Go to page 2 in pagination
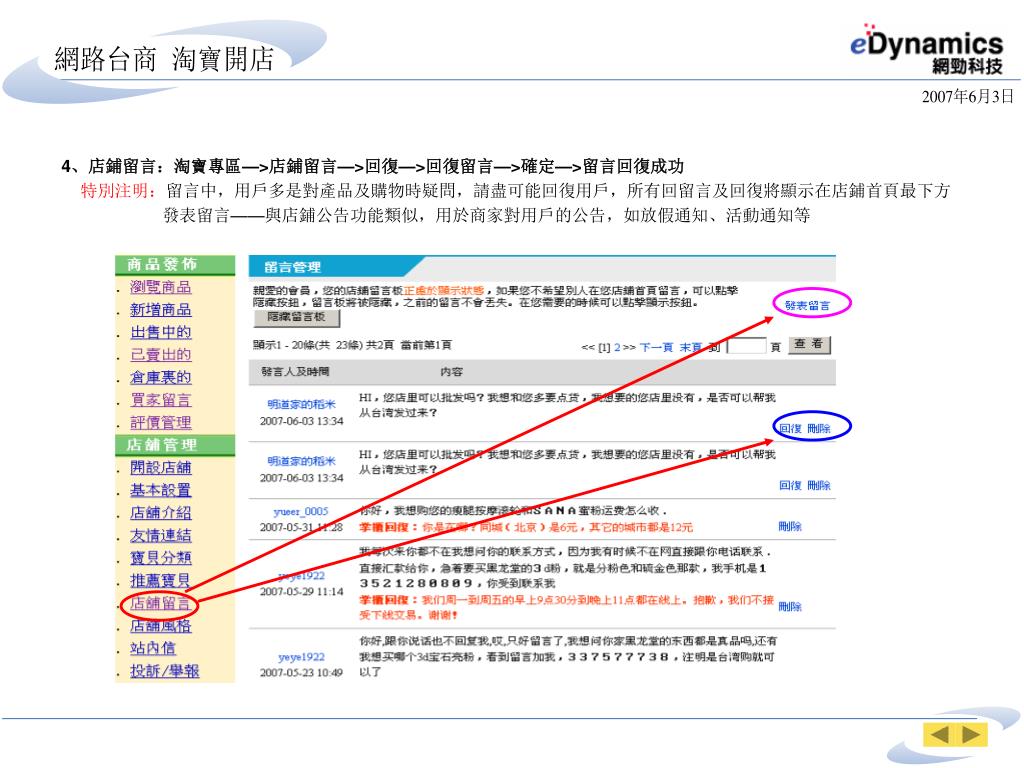 [x=617, y=347]
